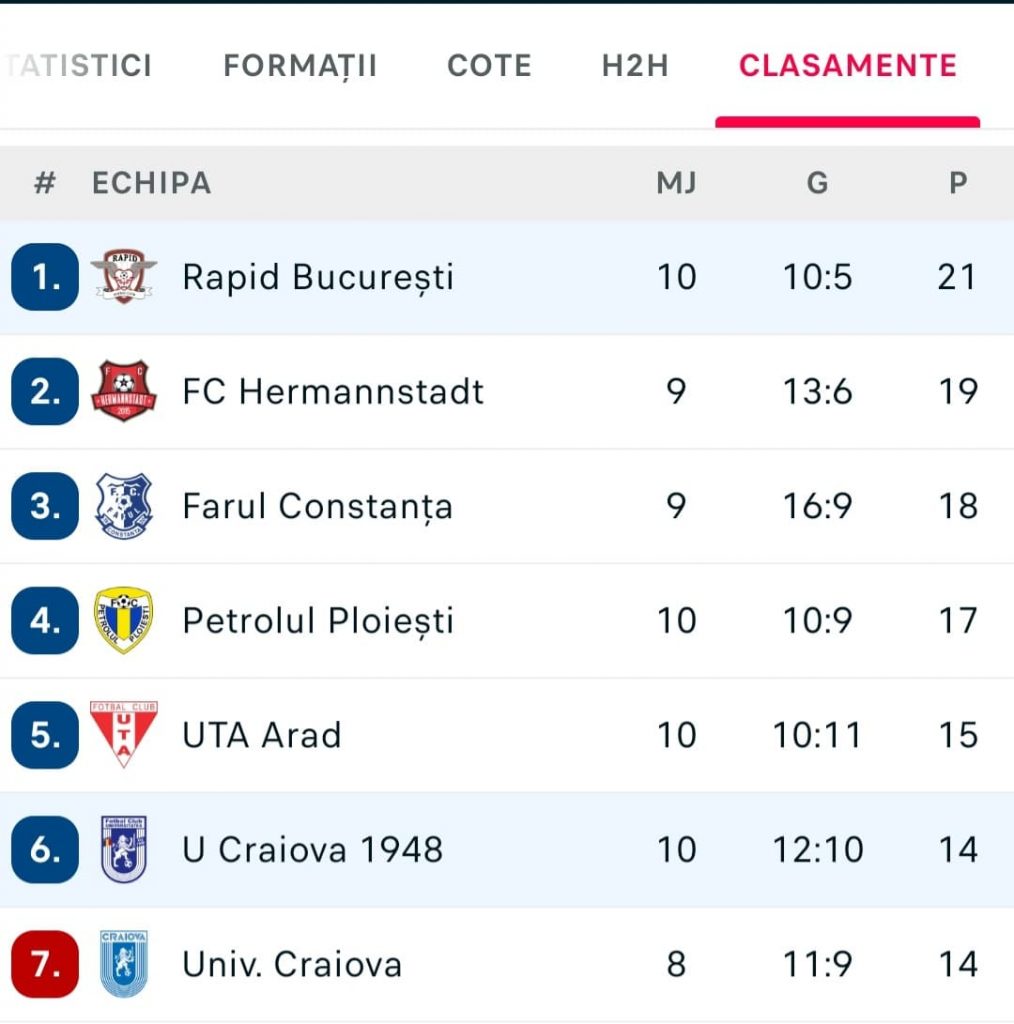This screenshot has height=1024, width=1014.
Task: Click the ECHIPA column header
Action: click(x=152, y=183)
